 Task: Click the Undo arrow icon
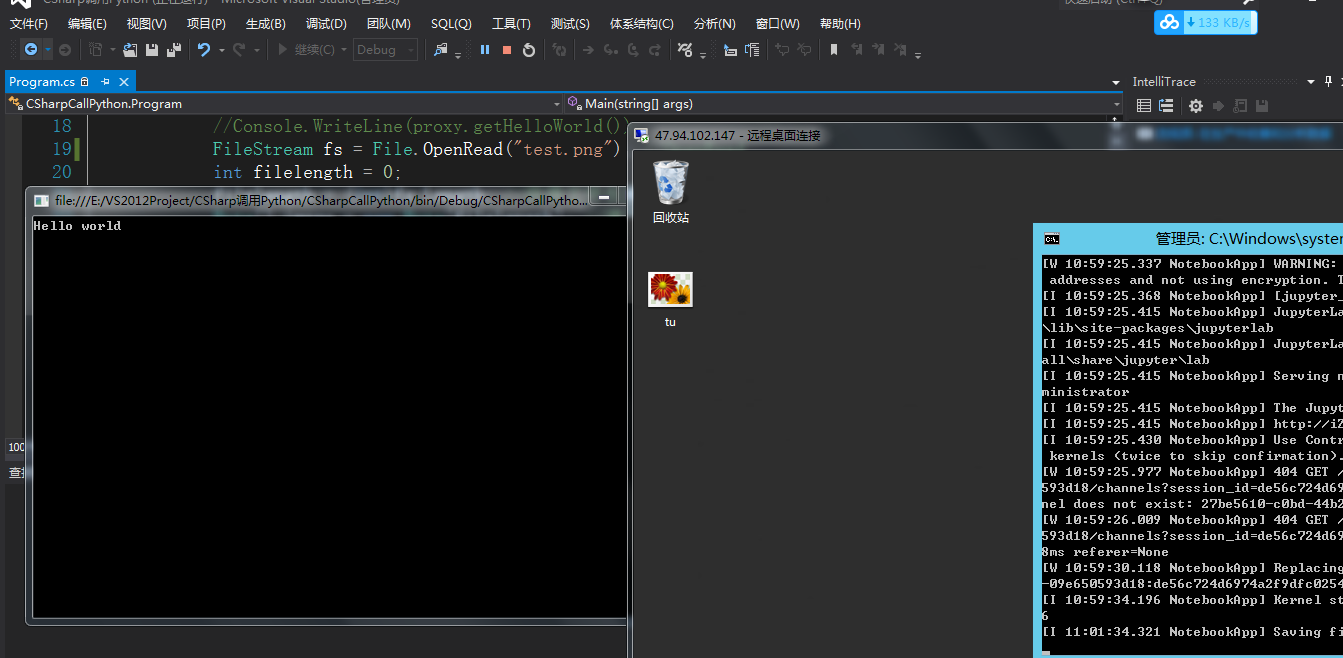(203, 49)
